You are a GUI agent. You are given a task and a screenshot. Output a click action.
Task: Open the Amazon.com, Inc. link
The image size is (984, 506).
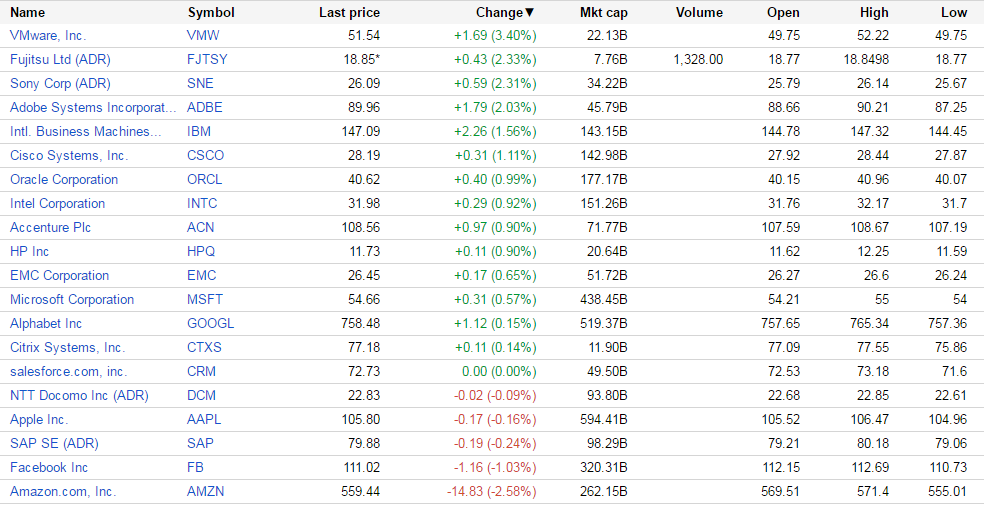pos(63,491)
